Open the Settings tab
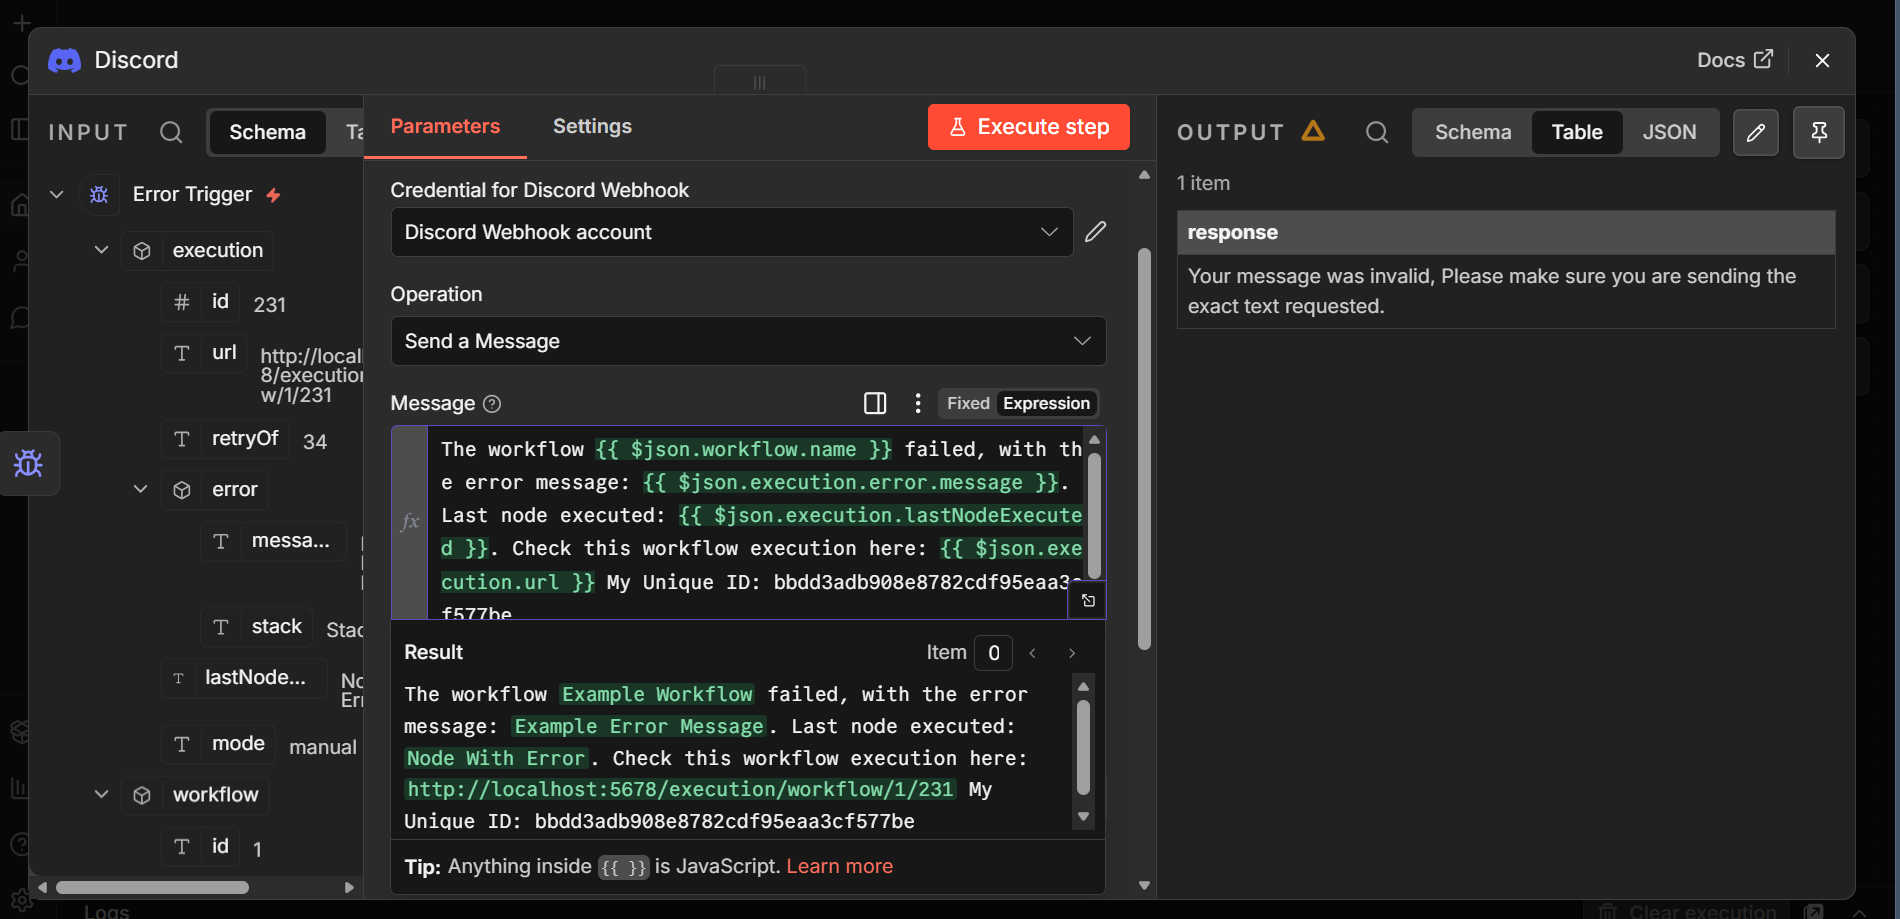1900x919 pixels. tap(592, 126)
